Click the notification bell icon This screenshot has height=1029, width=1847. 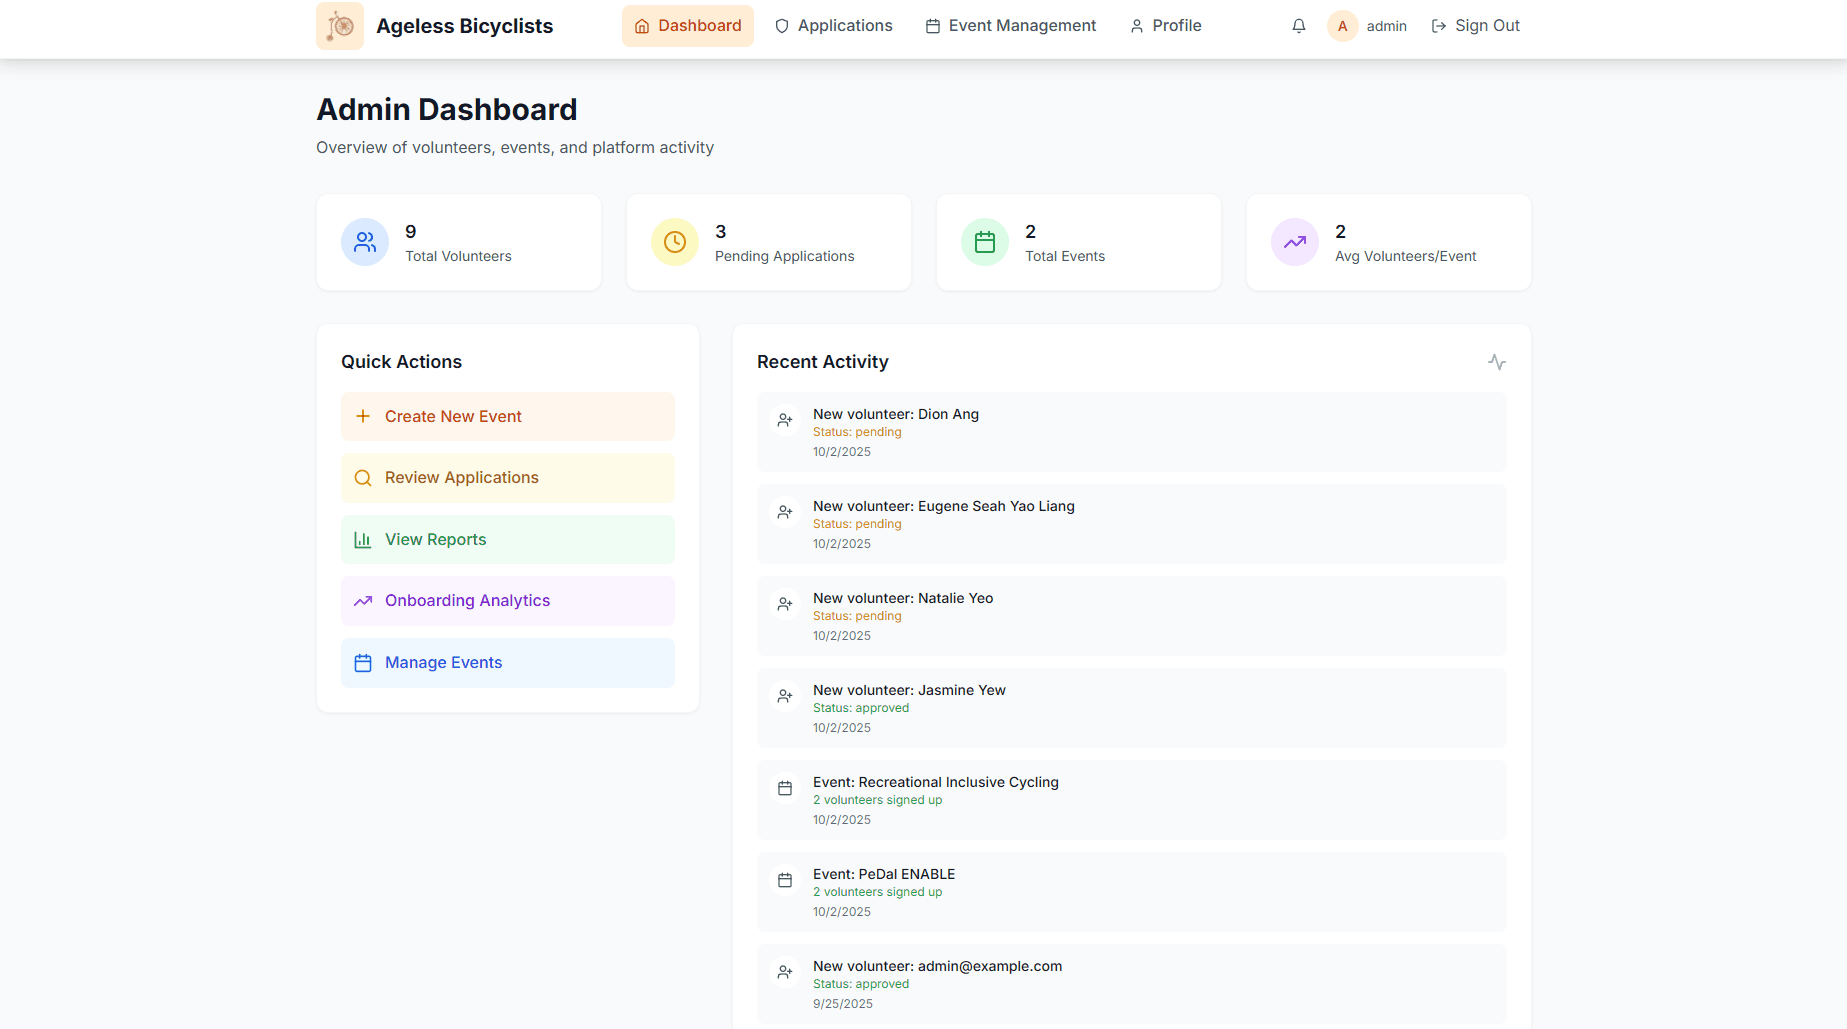click(x=1298, y=25)
